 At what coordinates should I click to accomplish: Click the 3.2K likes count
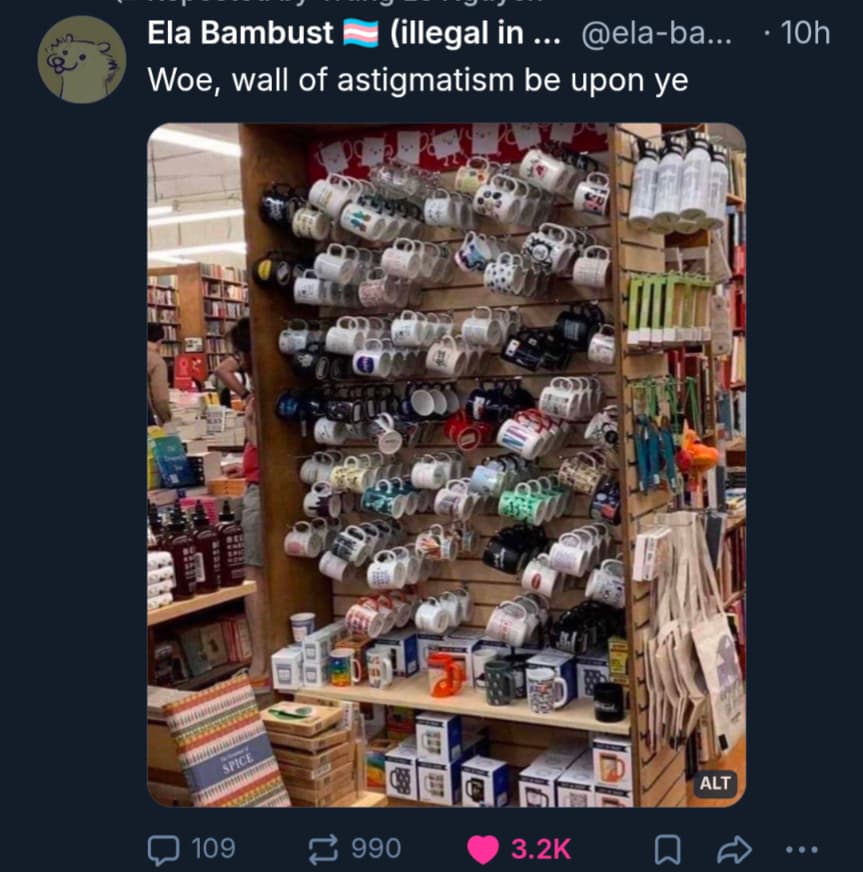point(540,849)
